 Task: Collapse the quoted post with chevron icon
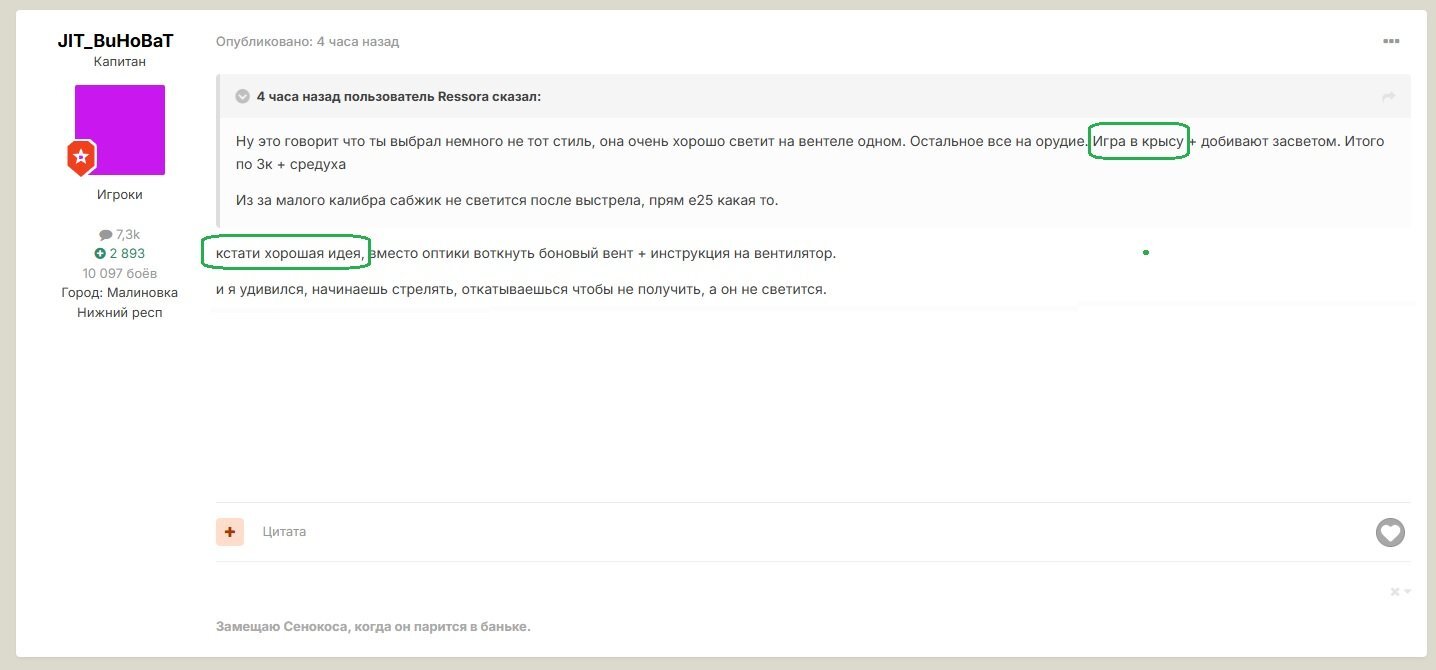pos(242,96)
